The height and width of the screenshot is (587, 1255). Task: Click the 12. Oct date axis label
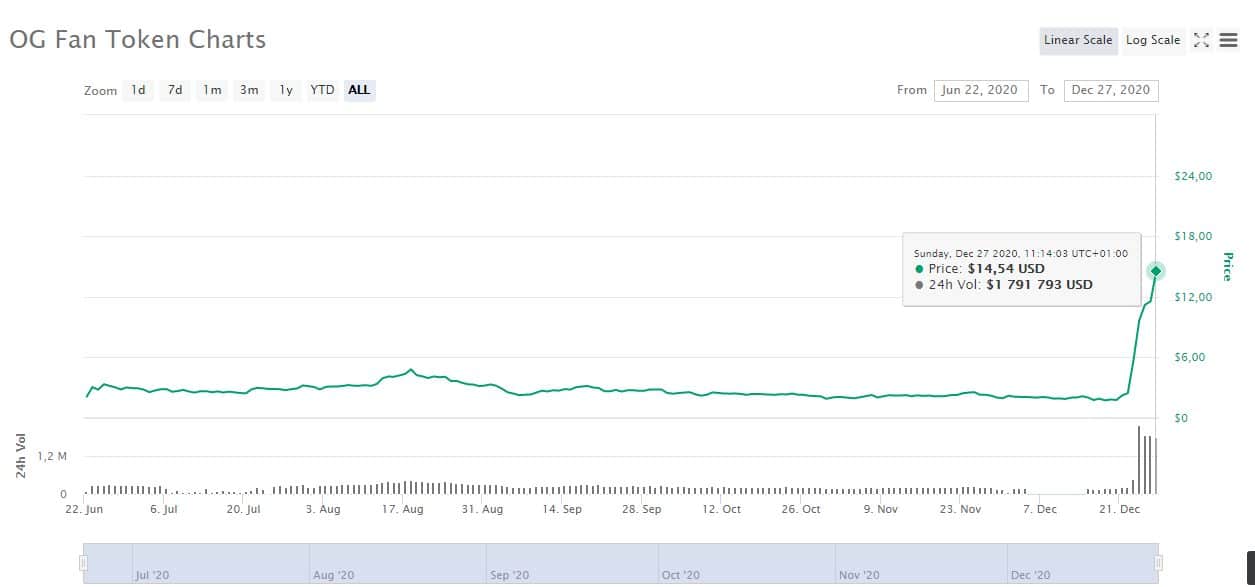721,509
